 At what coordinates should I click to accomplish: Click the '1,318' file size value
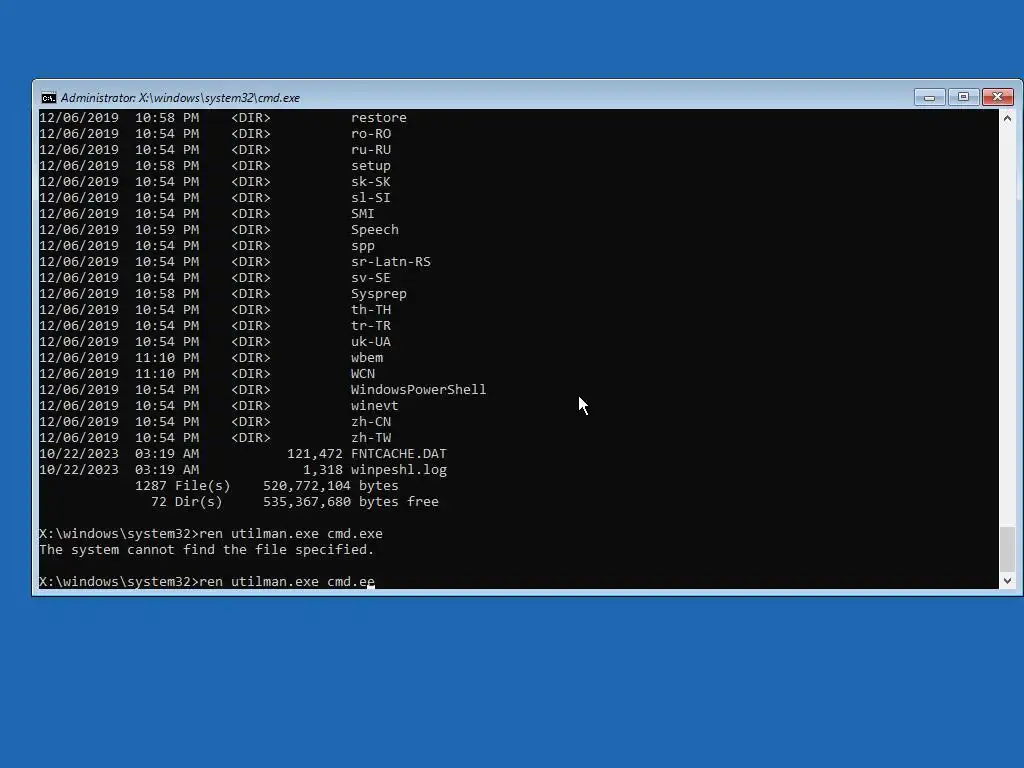(323, 470)
